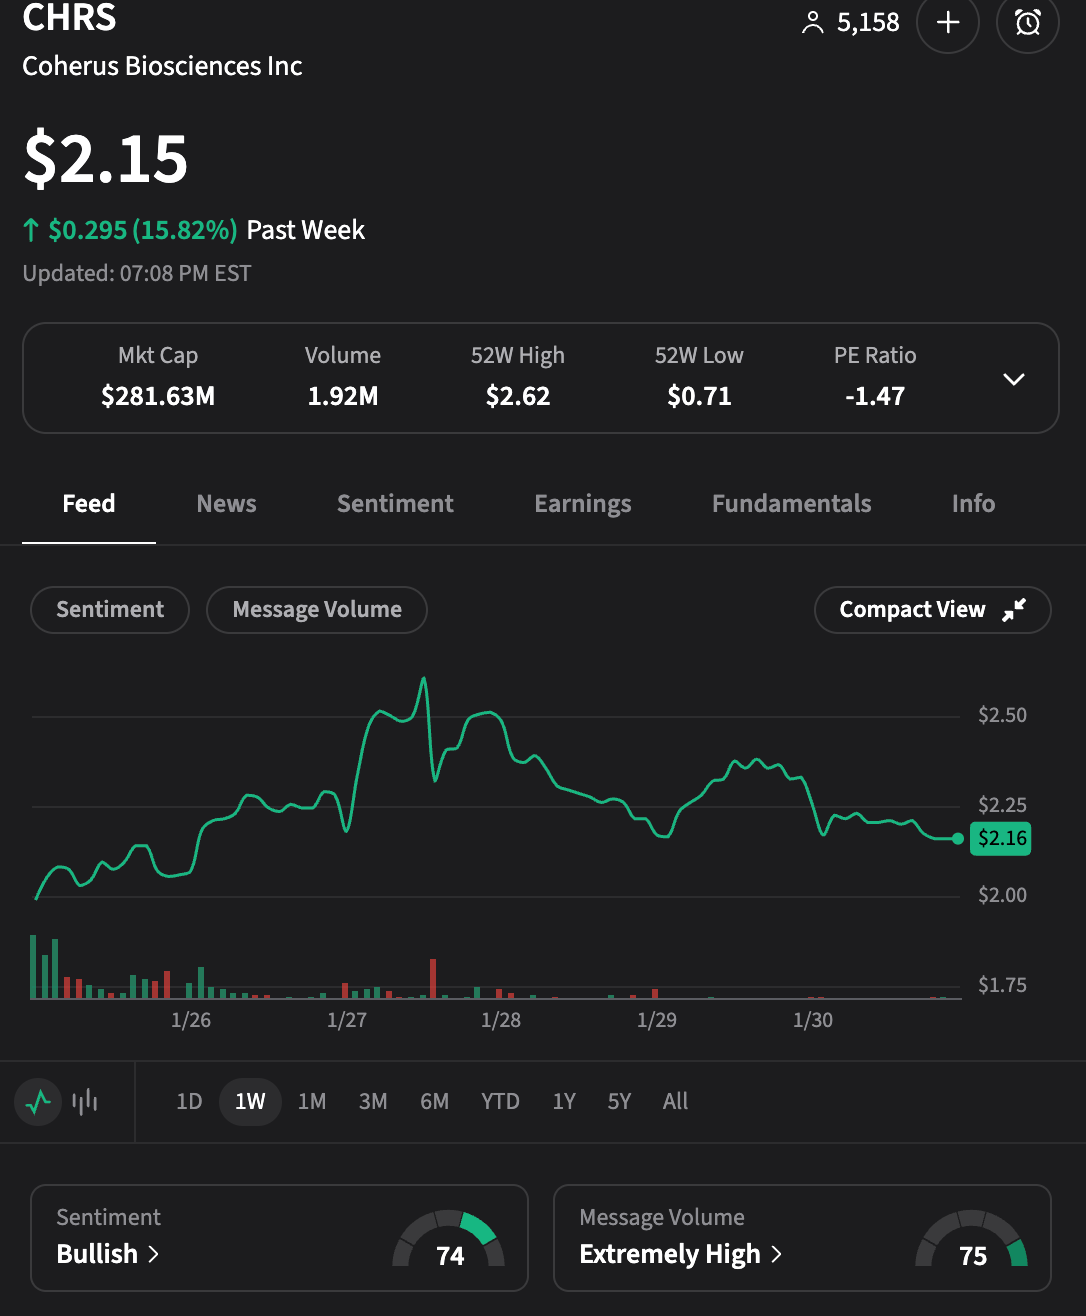Click the watchers person icon

(x=812, y=23)
